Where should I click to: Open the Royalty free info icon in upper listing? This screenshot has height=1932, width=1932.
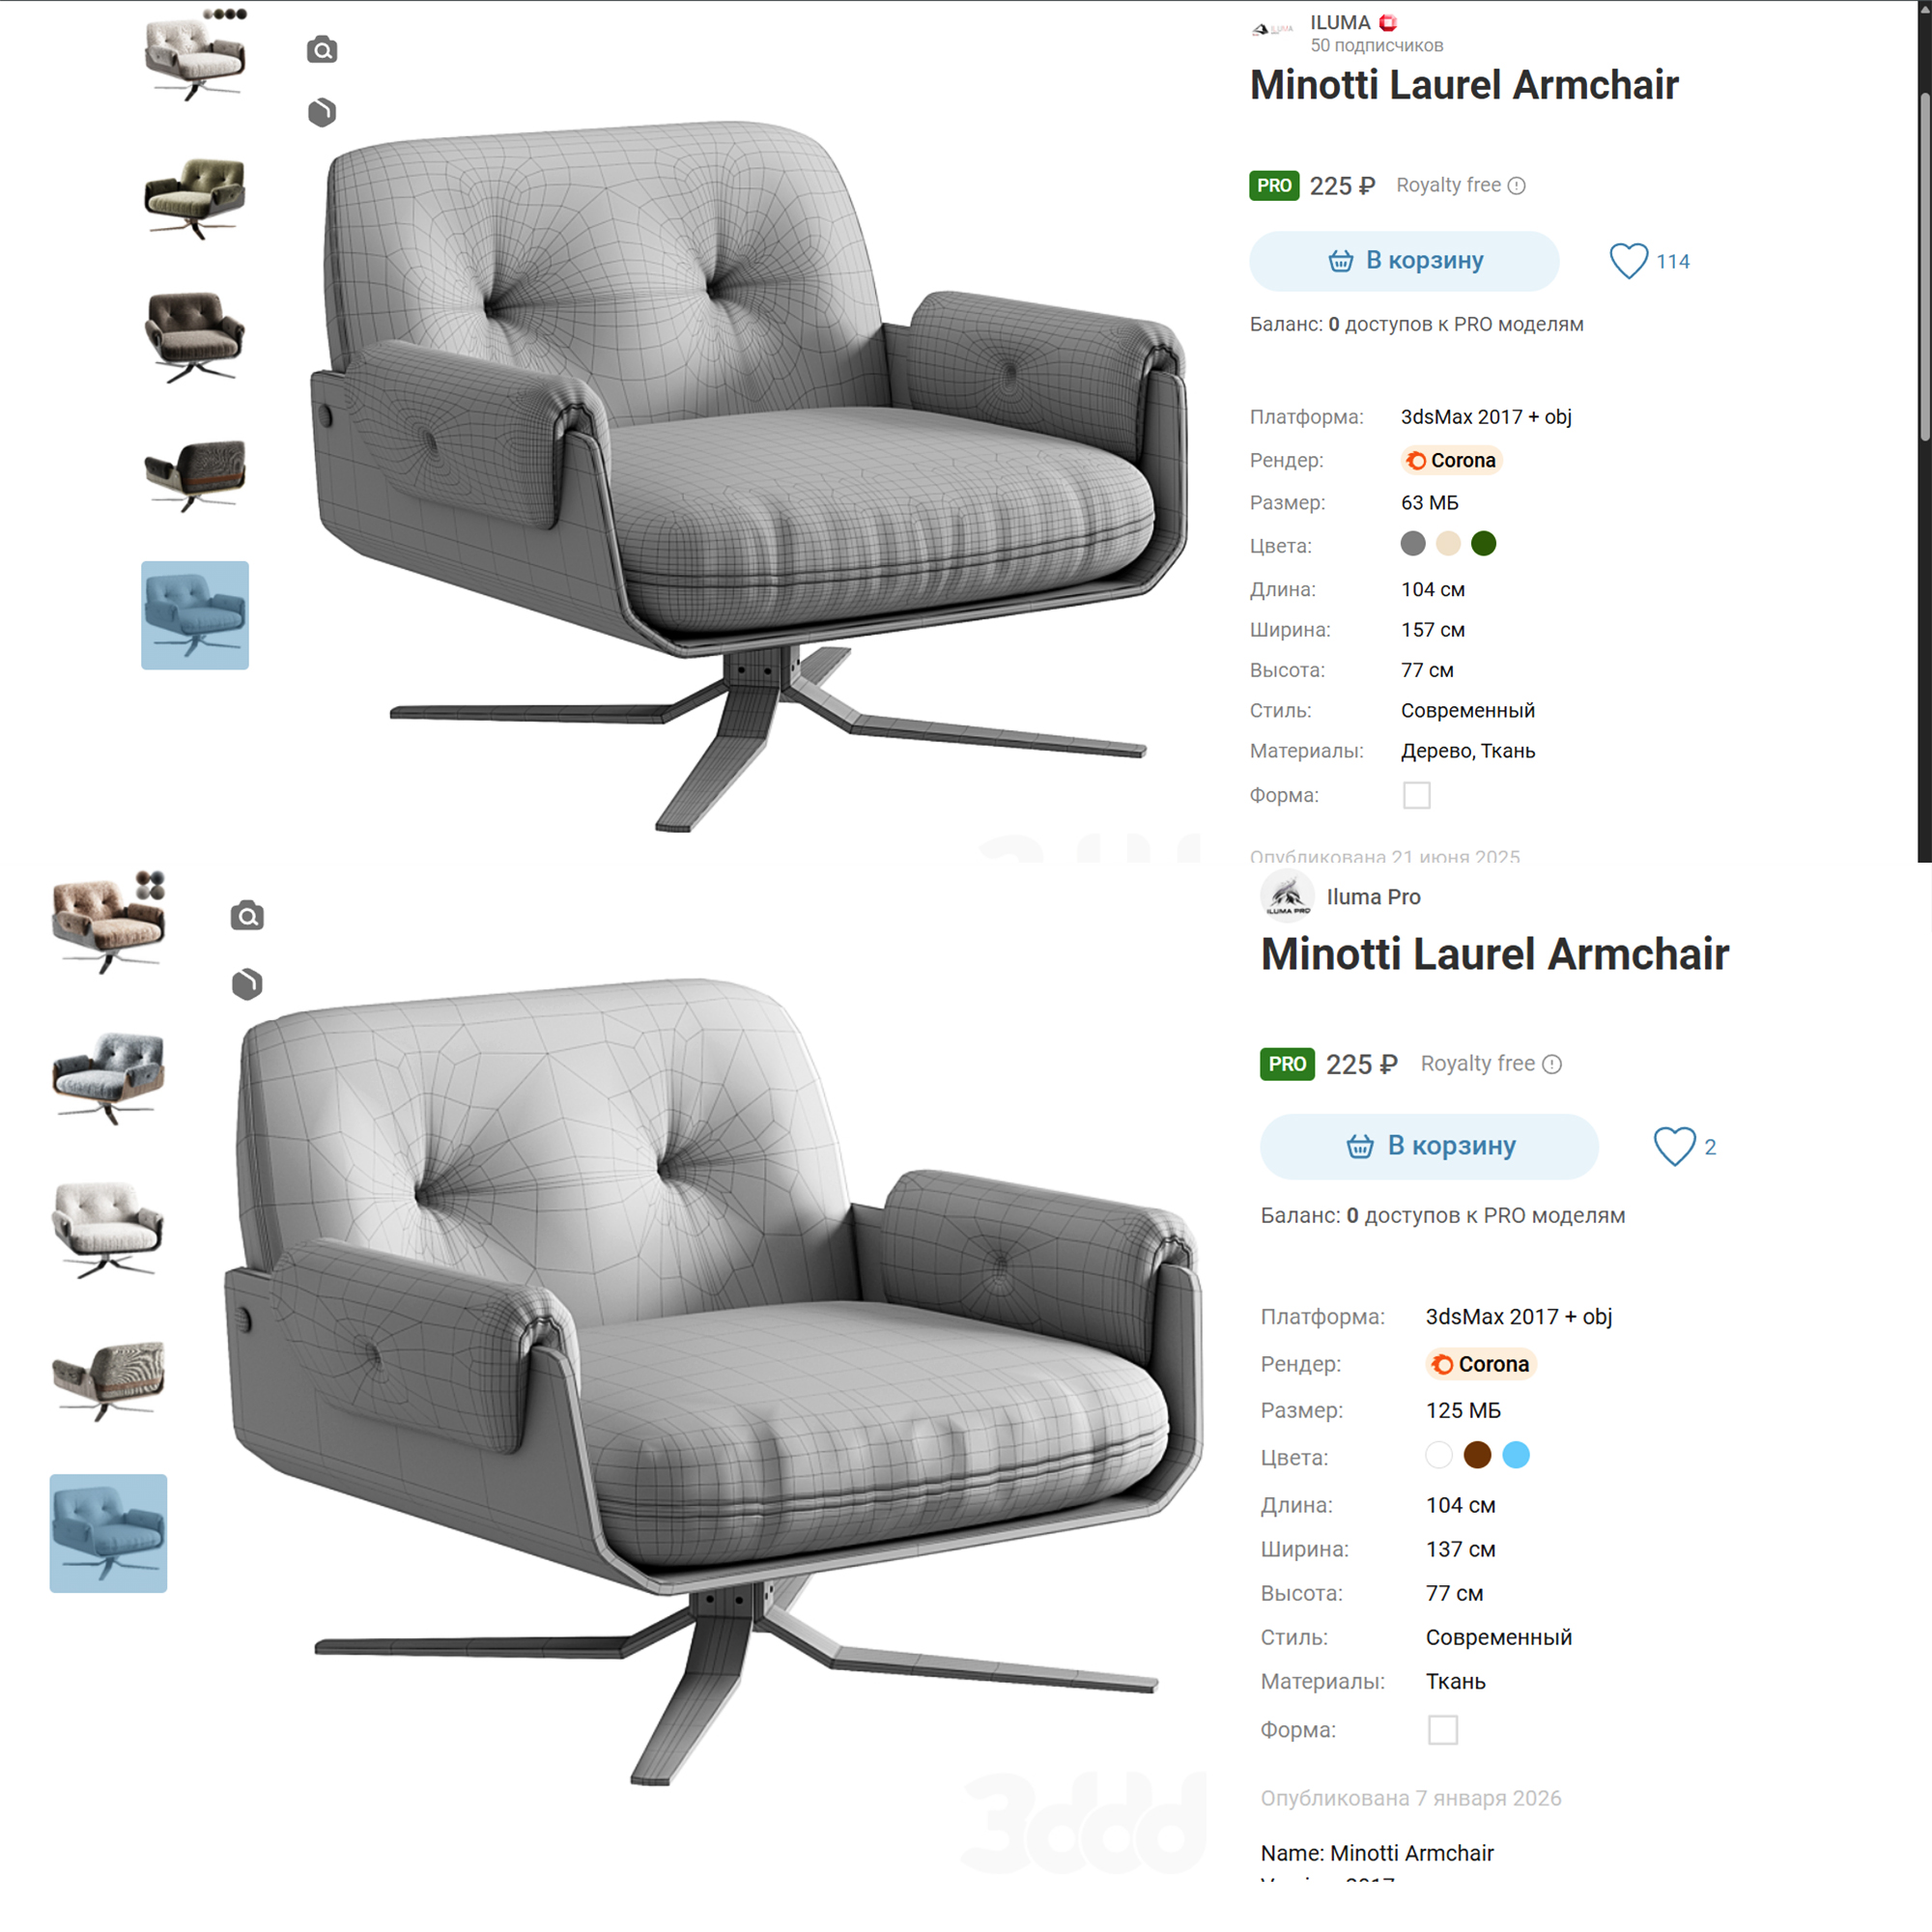point(1516,186)
